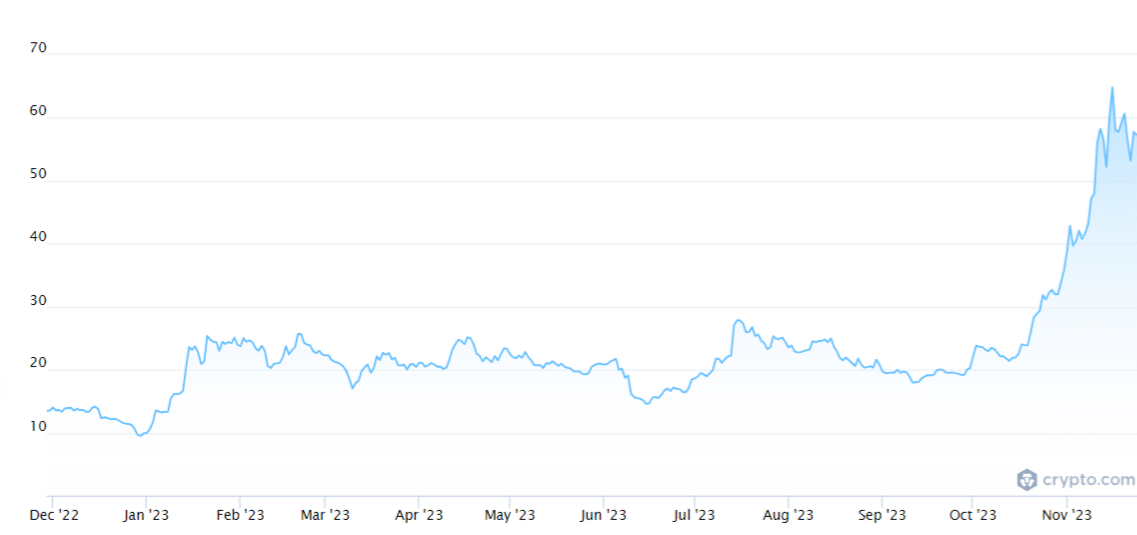The image size is (1137, 535).
Task: Click the Jul '23 x-axis label
Action: point(694,515)
